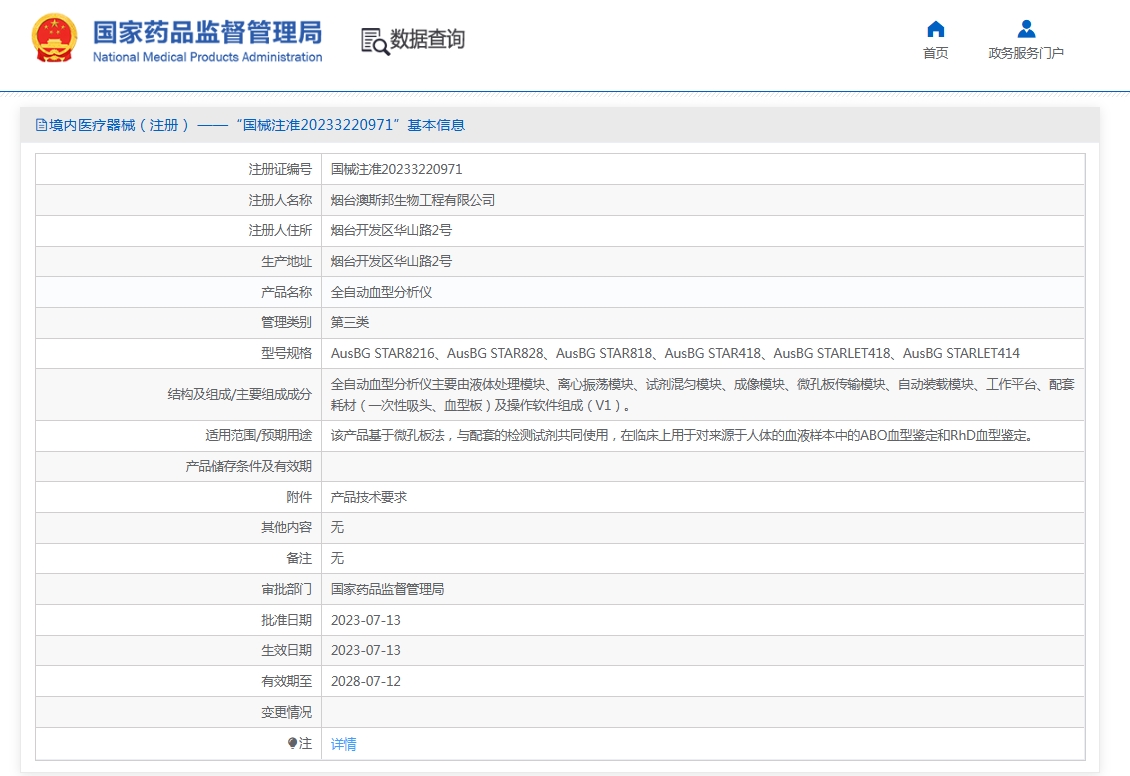The width and height of the screenshot is (1130, 776).
Task: Select registration number 国械注准20233220971 value
Action: coord(396,169)
